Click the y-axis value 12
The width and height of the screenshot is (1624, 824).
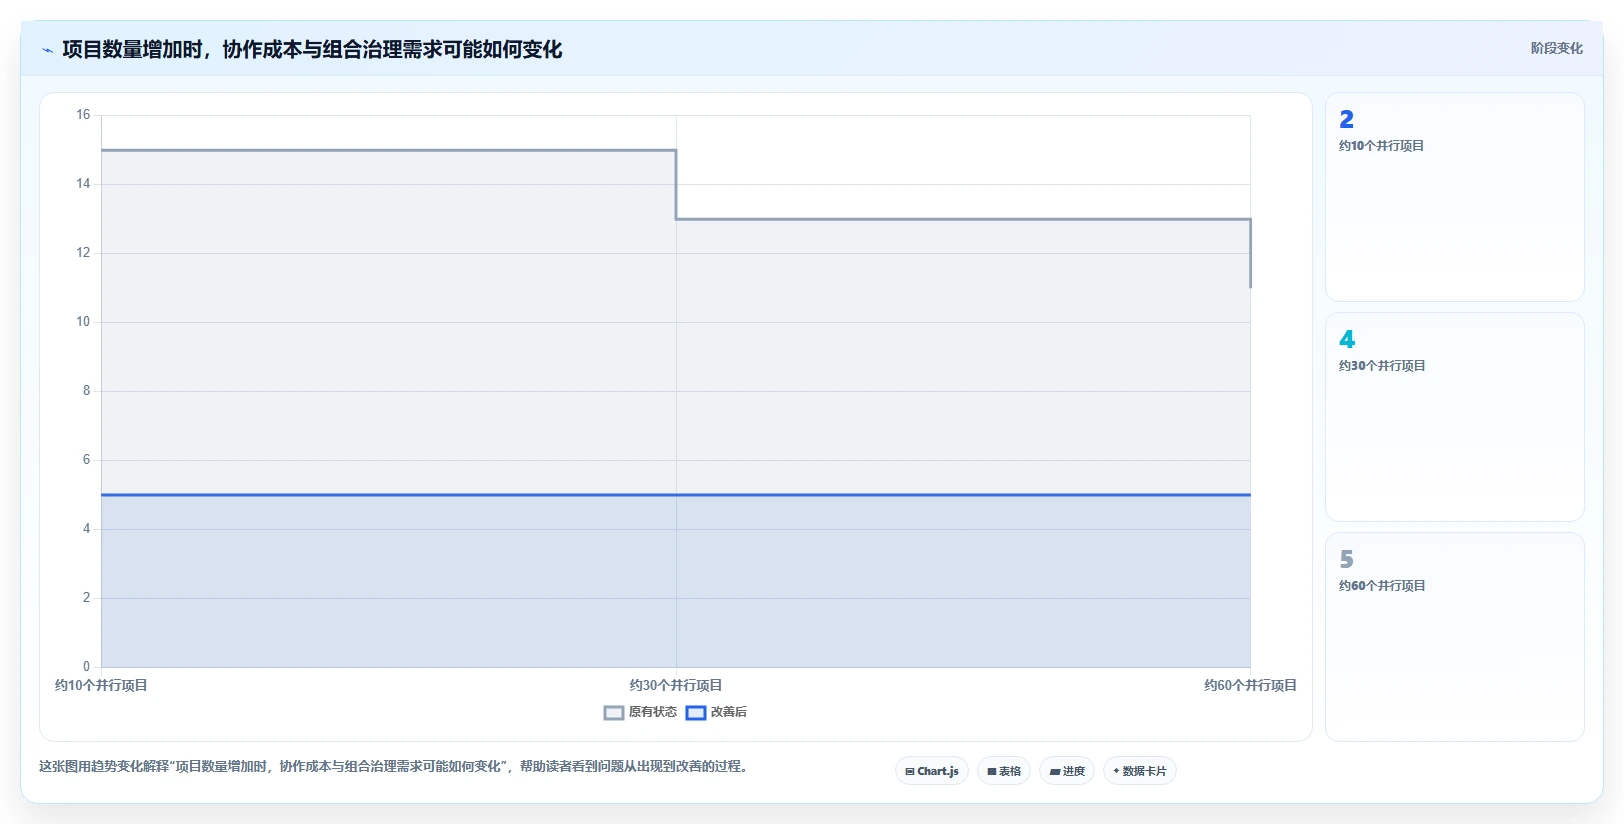83,253
